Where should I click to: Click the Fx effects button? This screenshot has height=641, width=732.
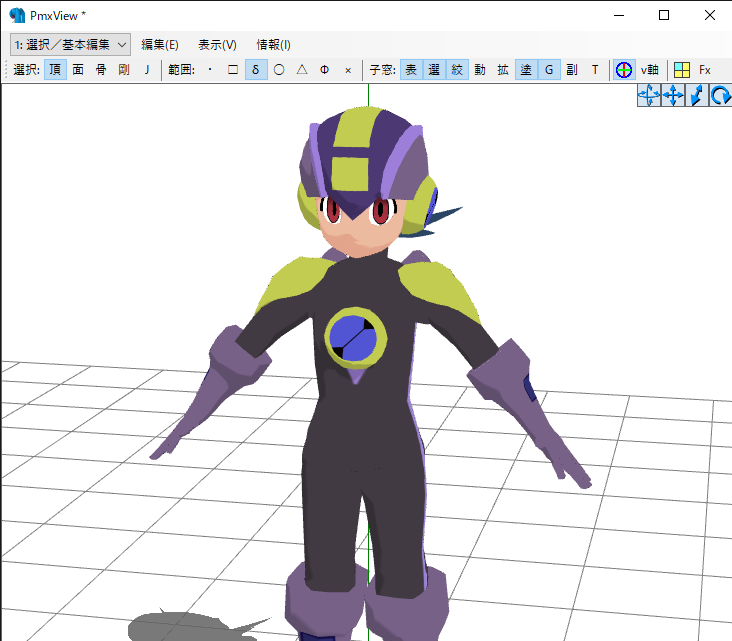(704, 70)
